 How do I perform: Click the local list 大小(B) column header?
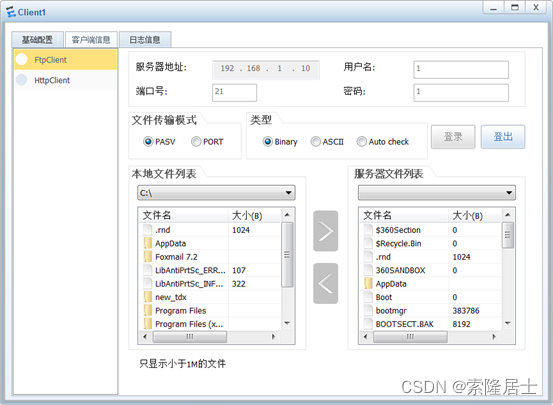pyautogui.click(x=255, y=215)
